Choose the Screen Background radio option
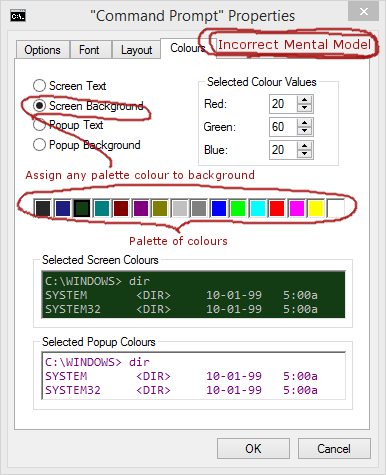This screenshot has height=475, width=386. click(x=88, y=106)
